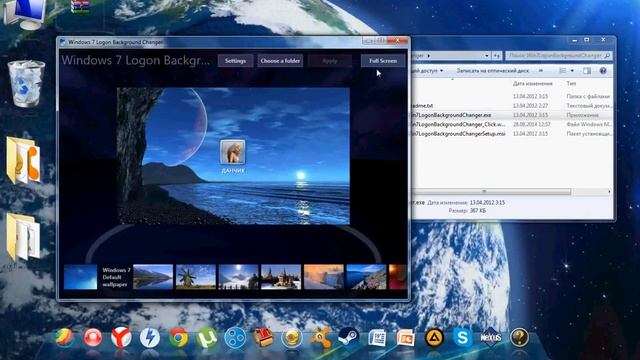640x360 pixels.
Task: Click the 'Папка с файлами' type cell
Action: coord(588,96)
